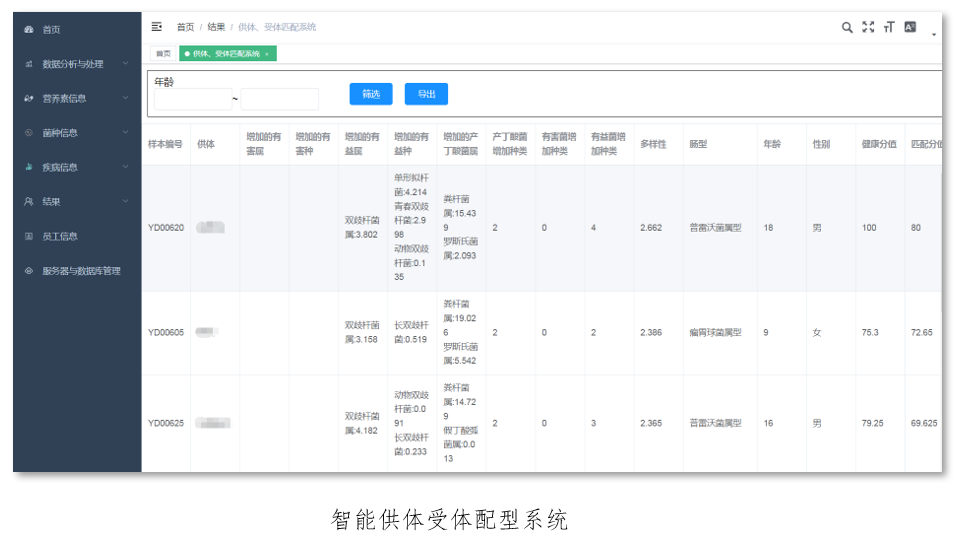Click the 肠型 column header

698,144
